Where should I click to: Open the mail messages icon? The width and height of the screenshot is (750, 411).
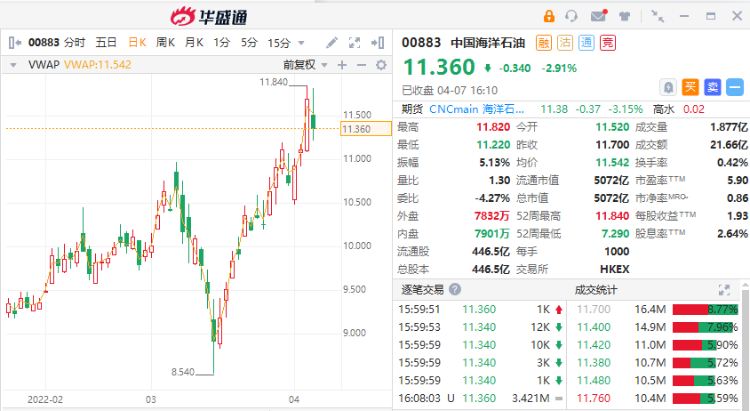point(599,16)
